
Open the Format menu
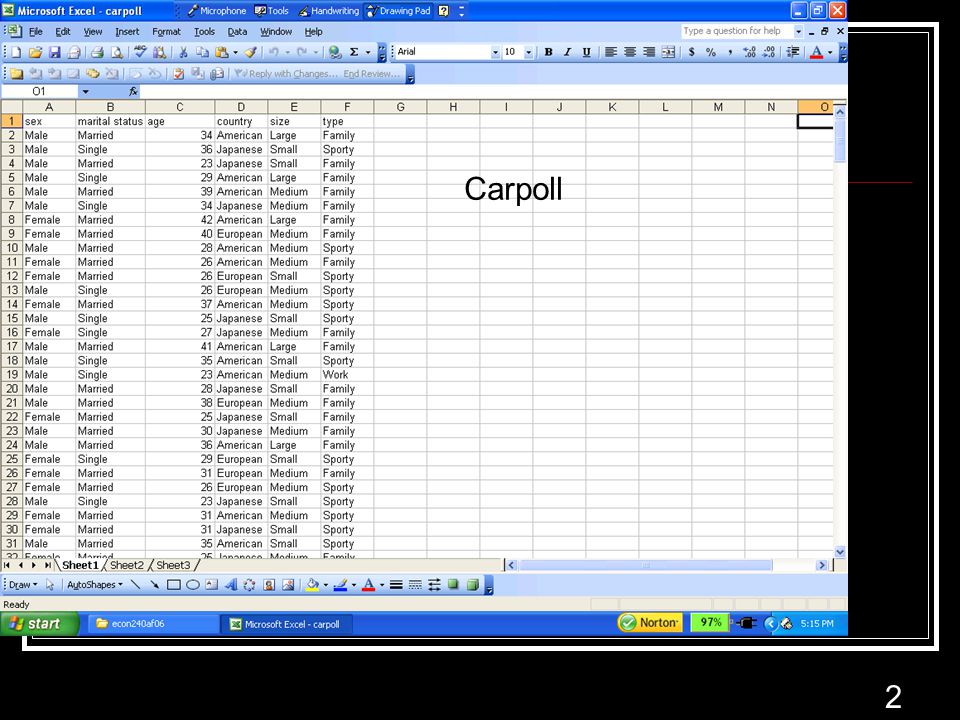click(167, 32)
